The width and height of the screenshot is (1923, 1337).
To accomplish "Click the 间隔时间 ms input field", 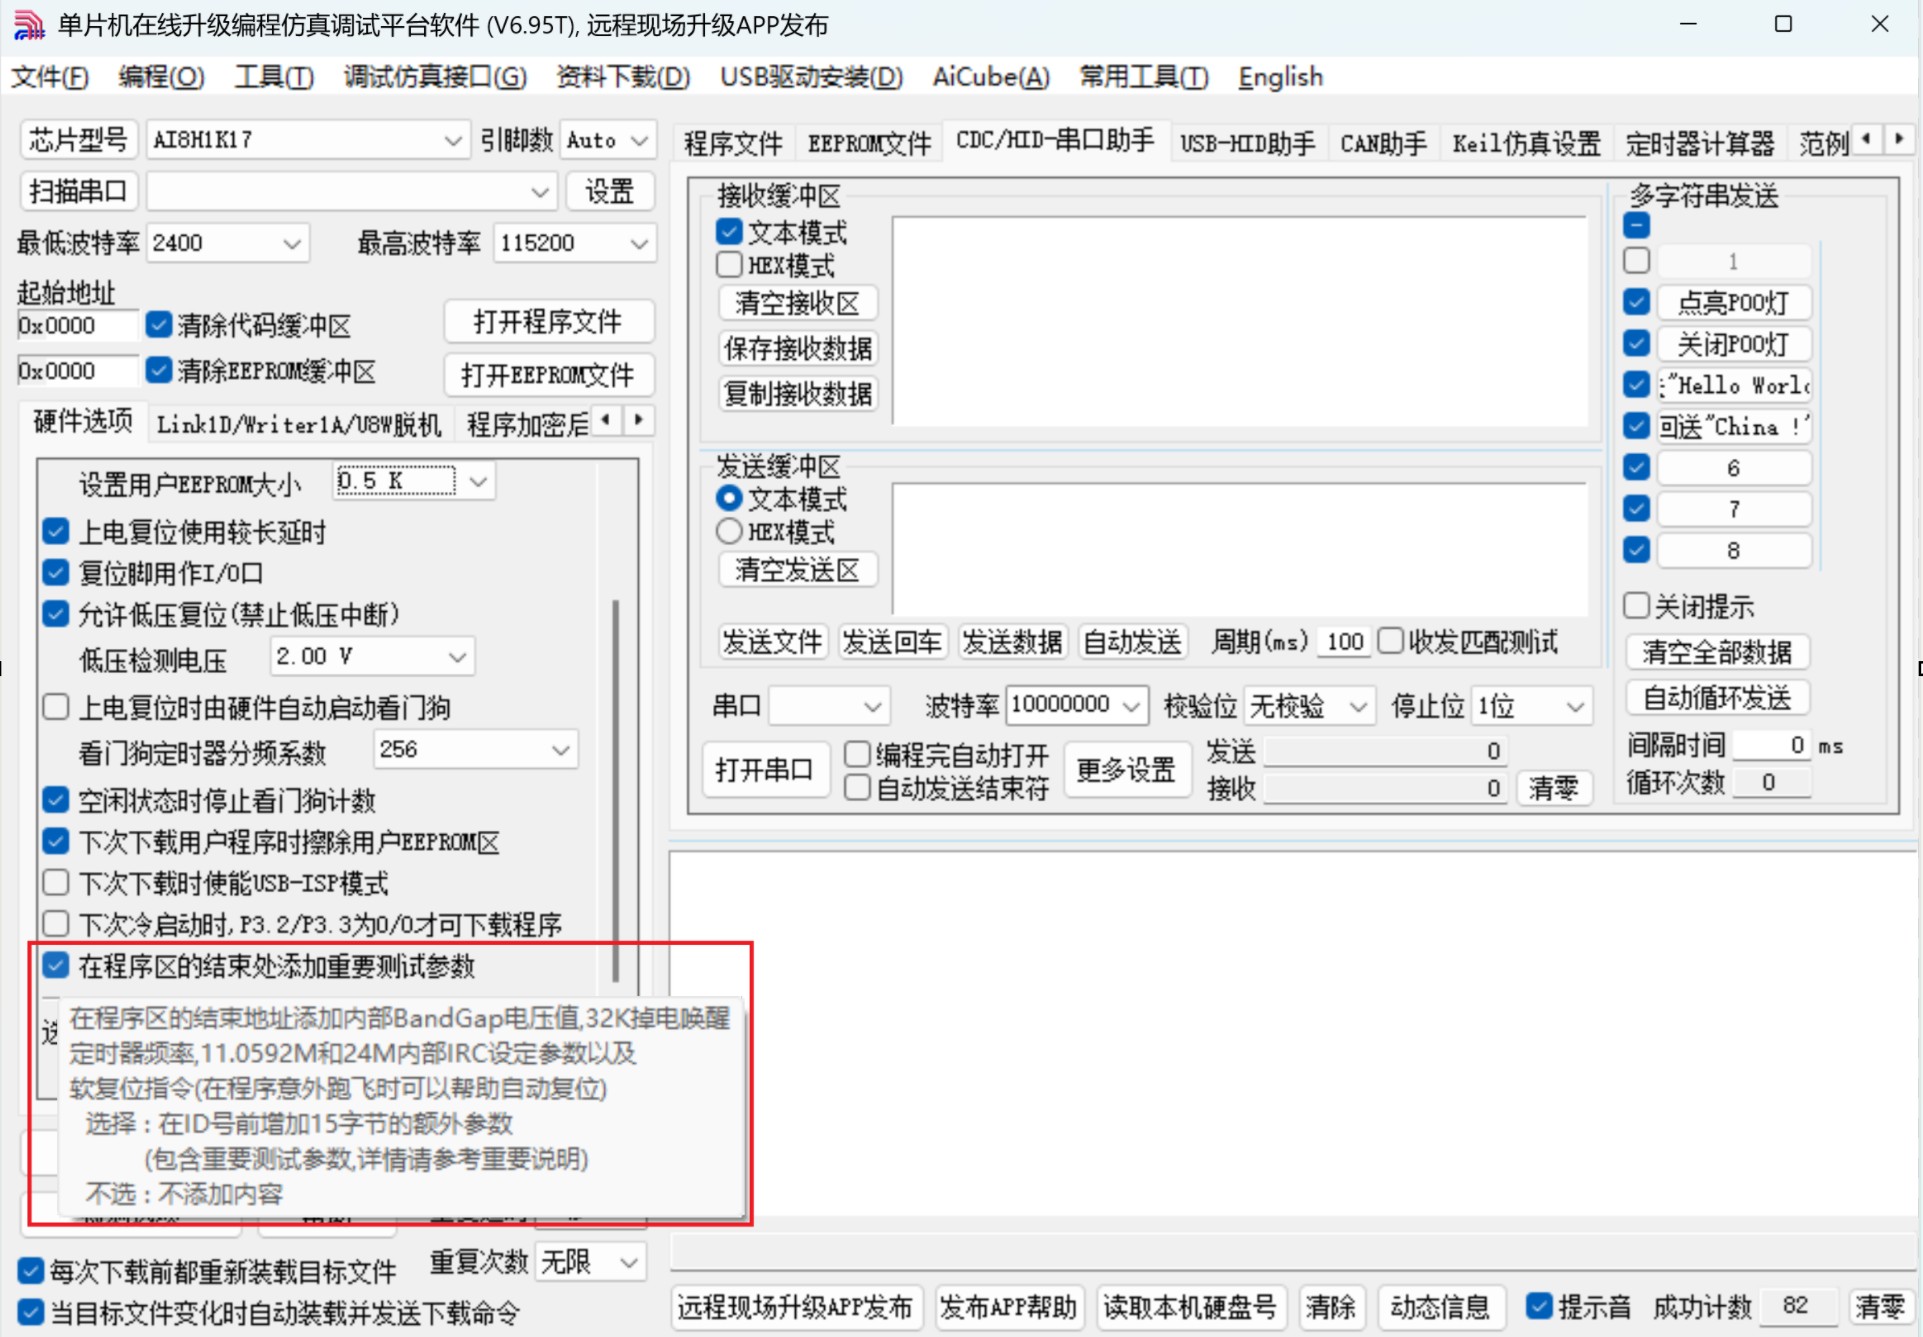I will click(1771, 746).
